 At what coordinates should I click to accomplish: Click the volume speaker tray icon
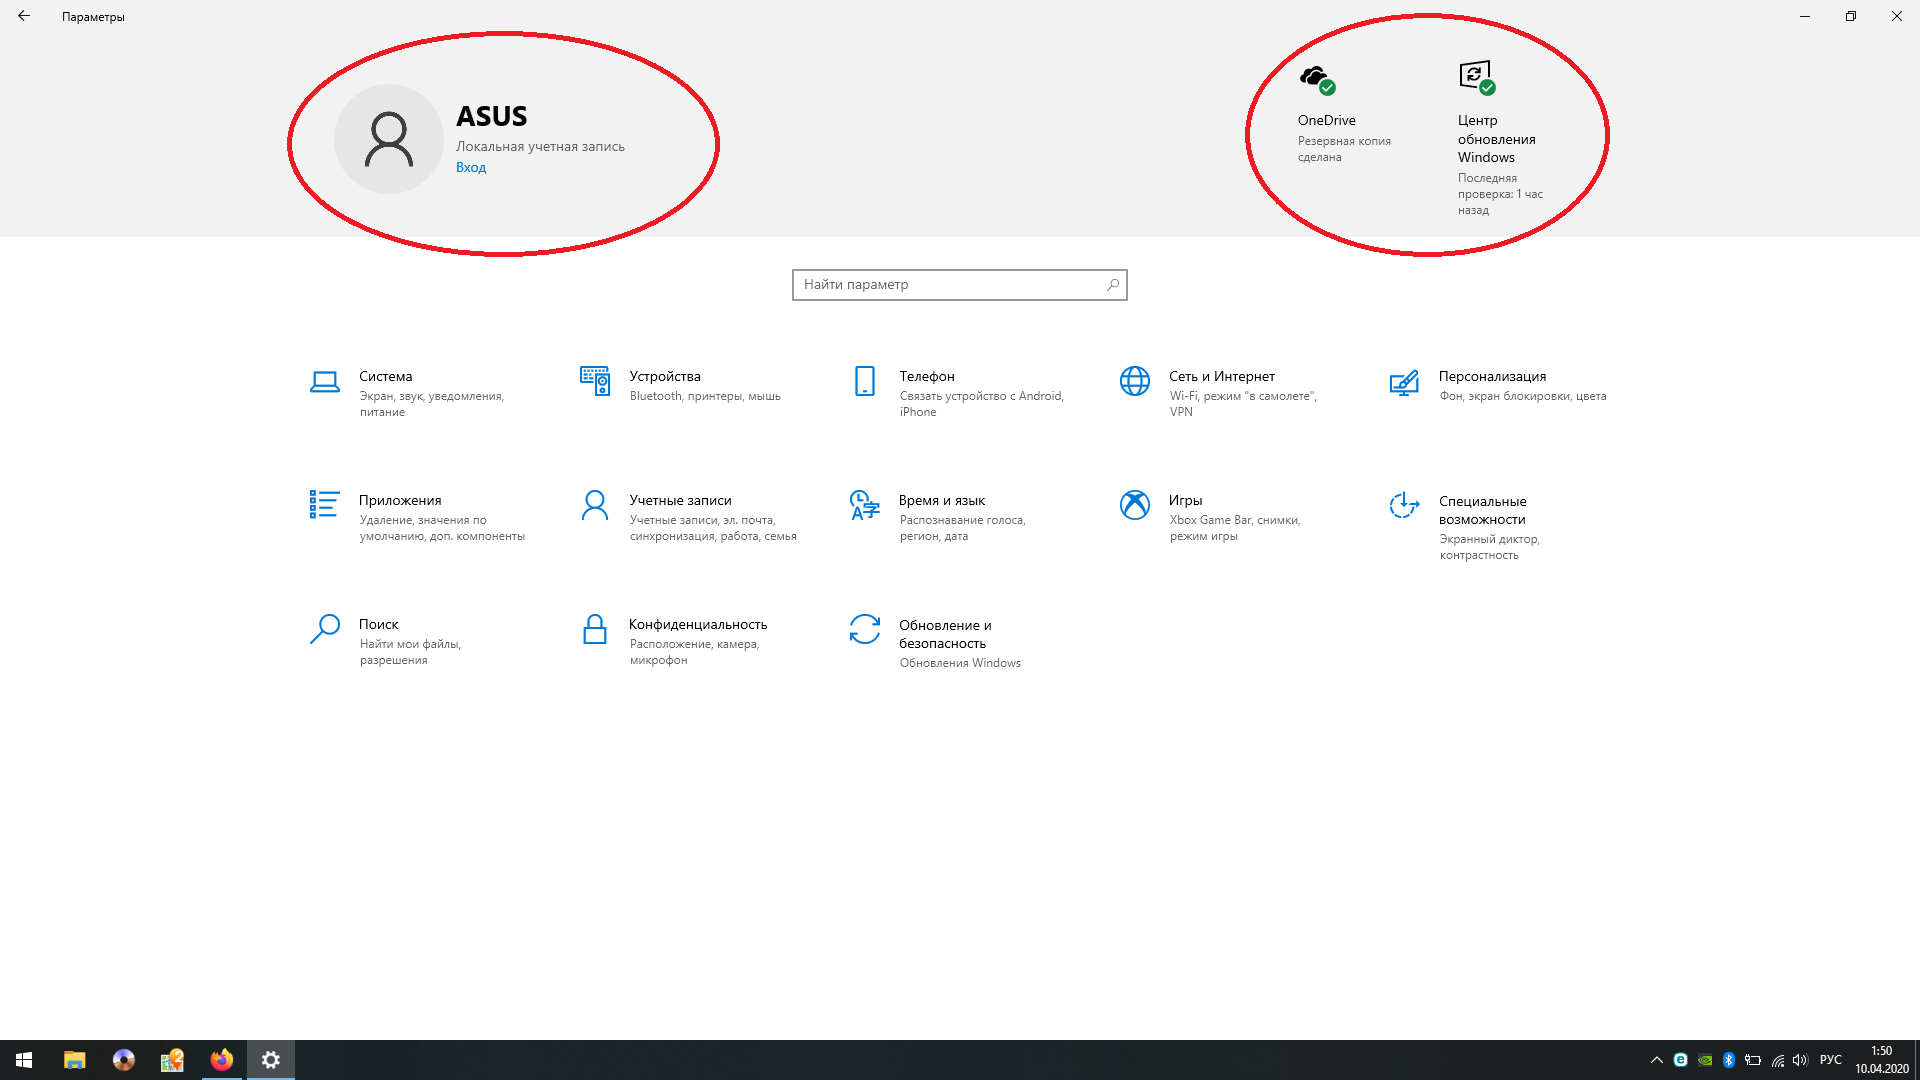1801,1060
